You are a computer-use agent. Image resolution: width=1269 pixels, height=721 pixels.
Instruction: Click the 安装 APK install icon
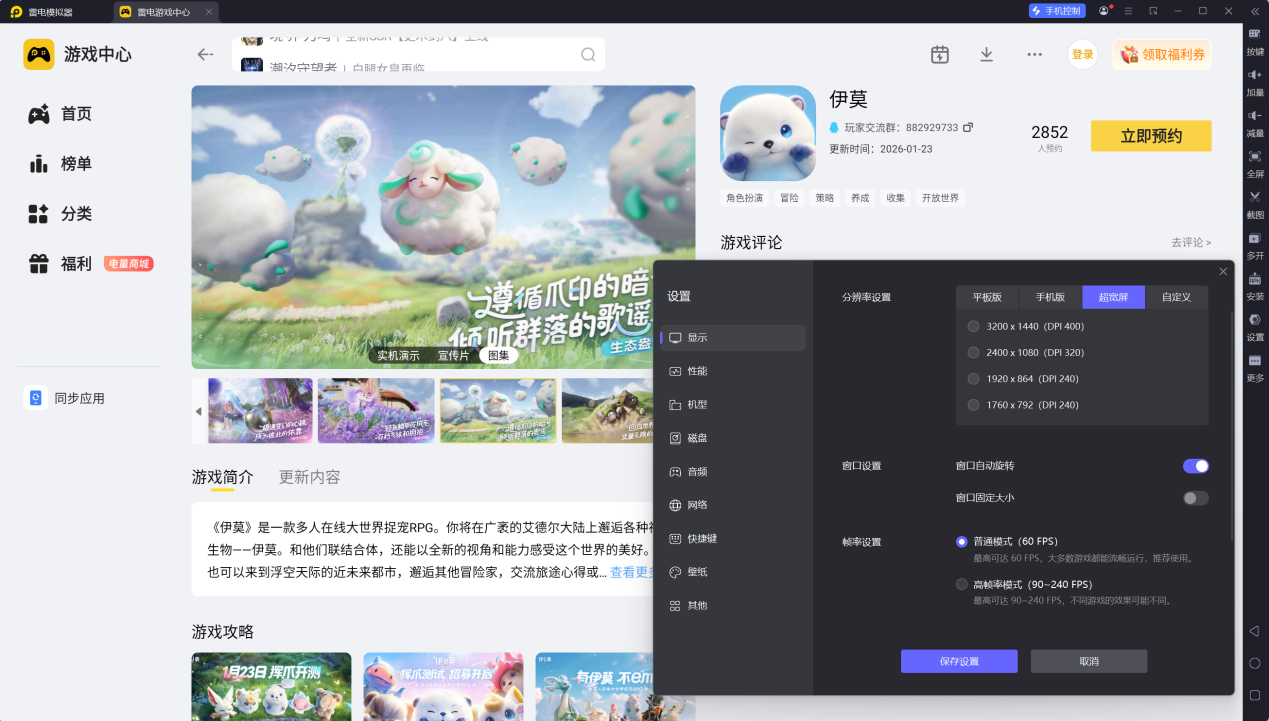(x=1255, y=279)
